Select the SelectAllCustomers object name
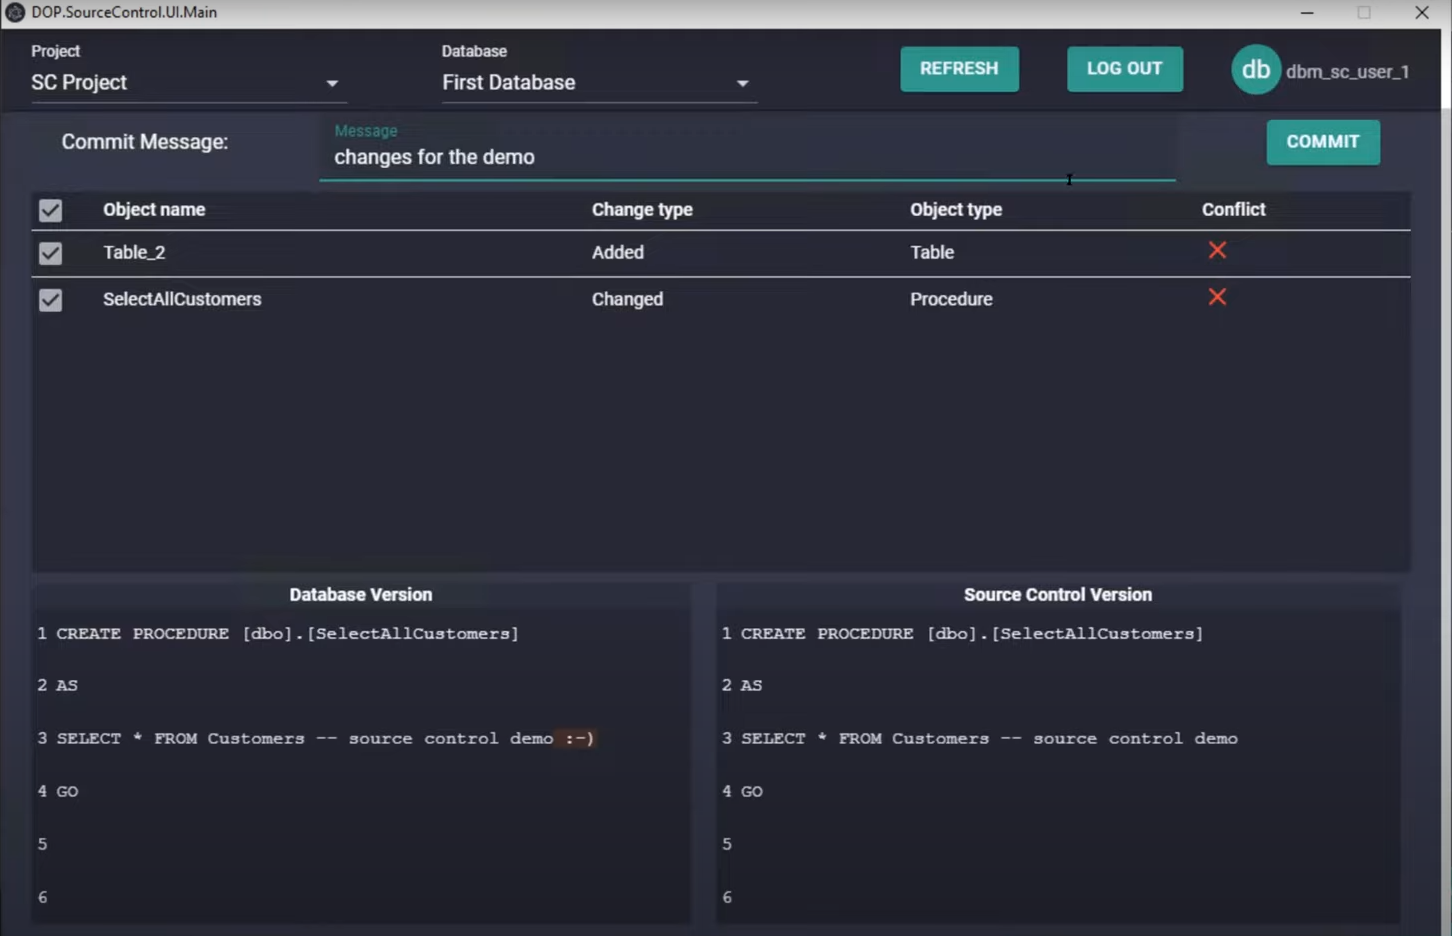 coord(182,299)
